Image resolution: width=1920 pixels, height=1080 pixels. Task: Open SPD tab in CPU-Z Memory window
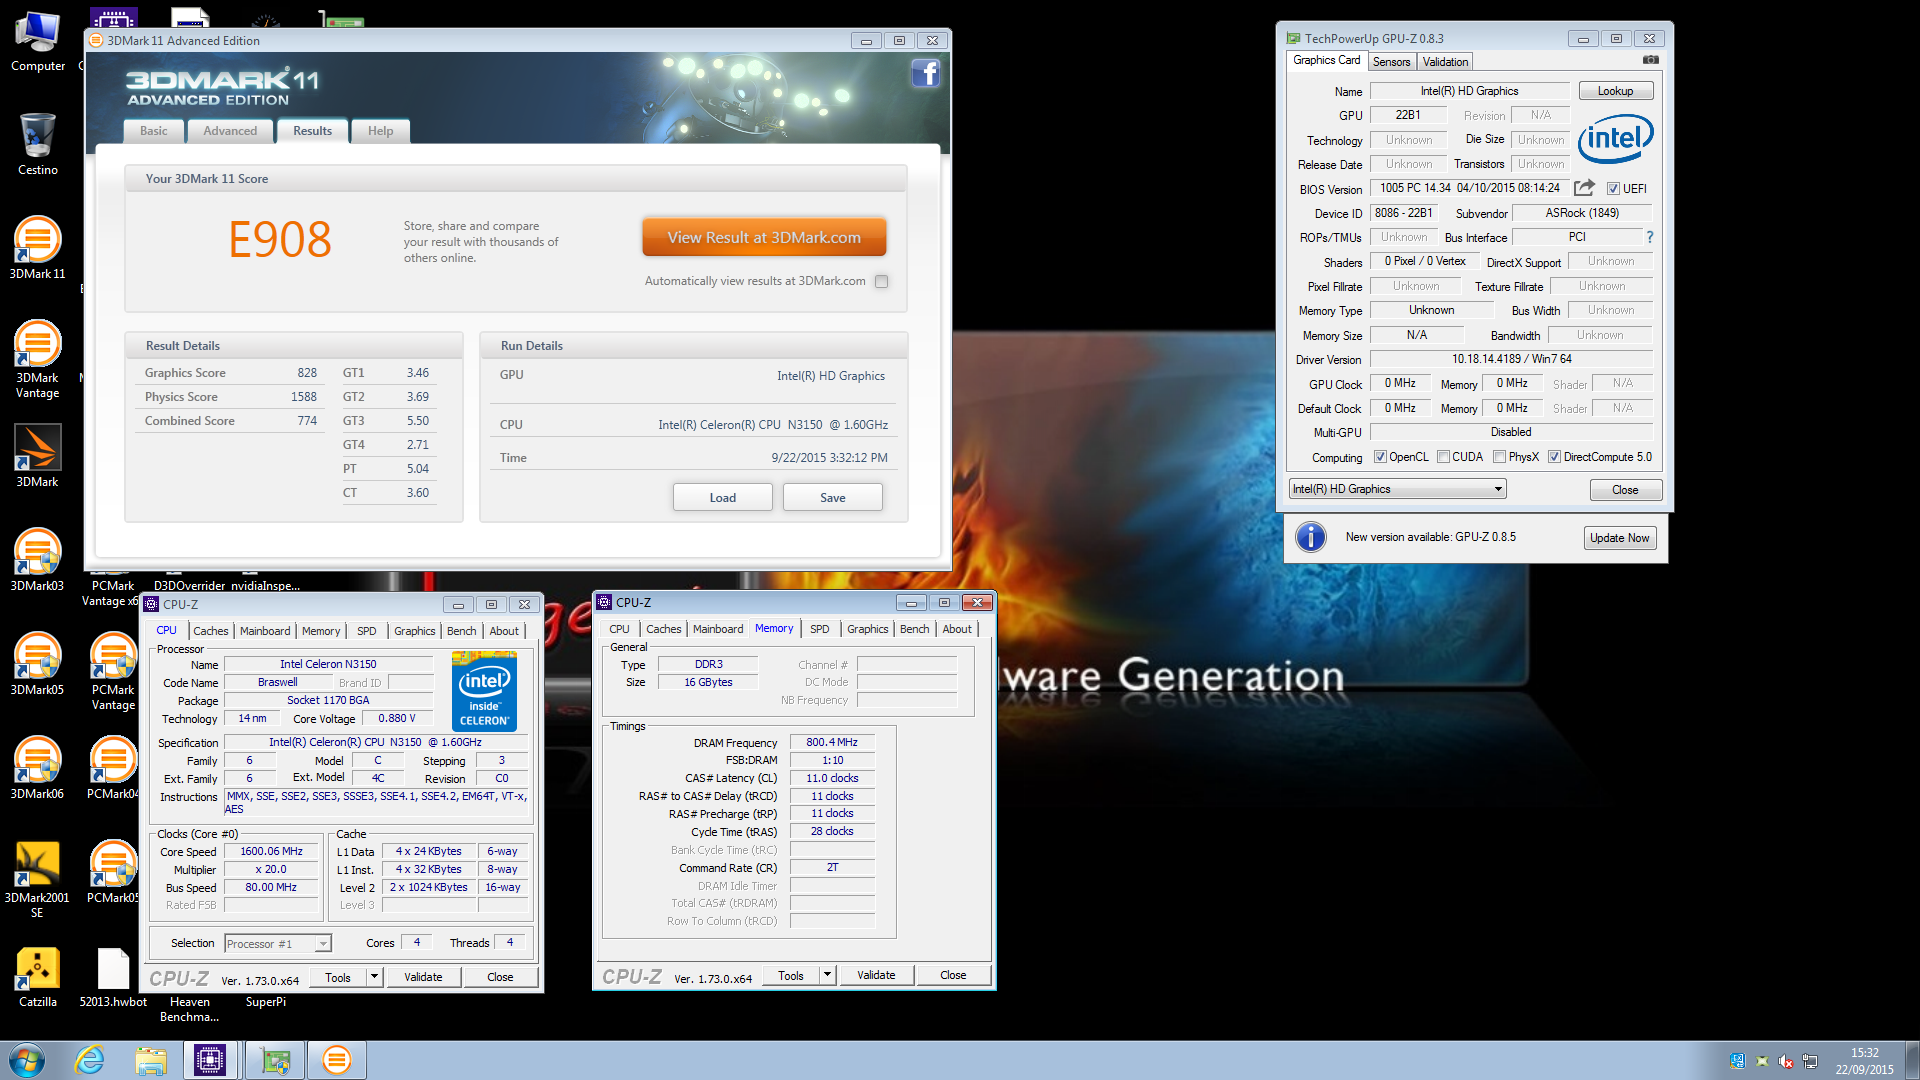tap(819, 629)
